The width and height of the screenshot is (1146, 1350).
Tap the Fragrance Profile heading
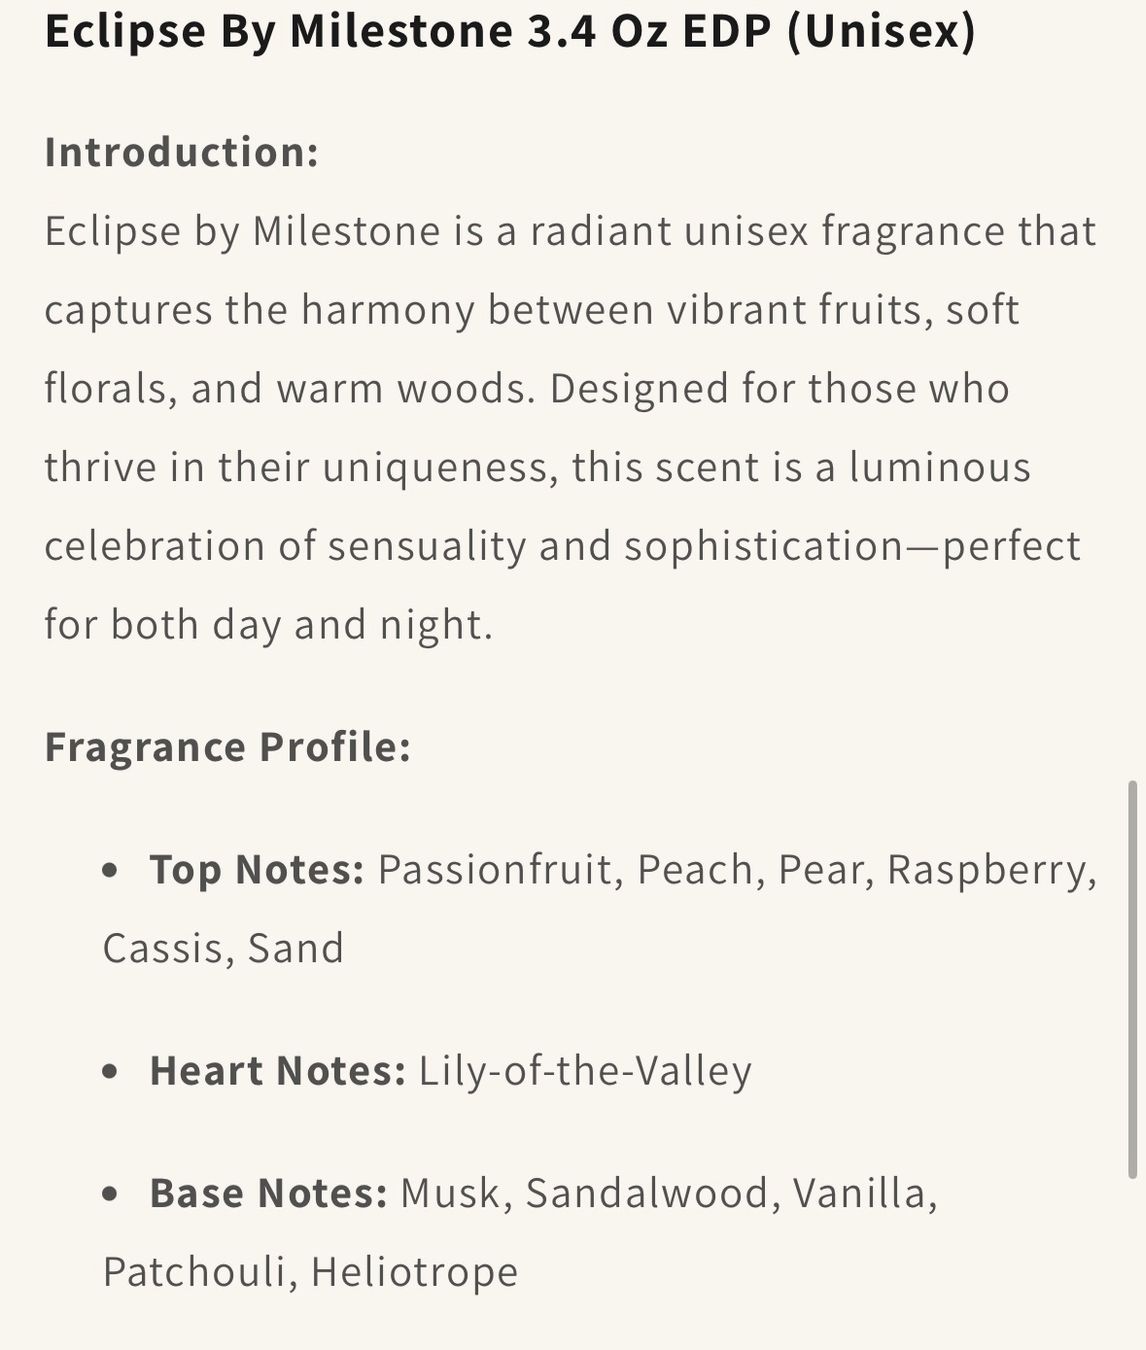click(228, 747)
